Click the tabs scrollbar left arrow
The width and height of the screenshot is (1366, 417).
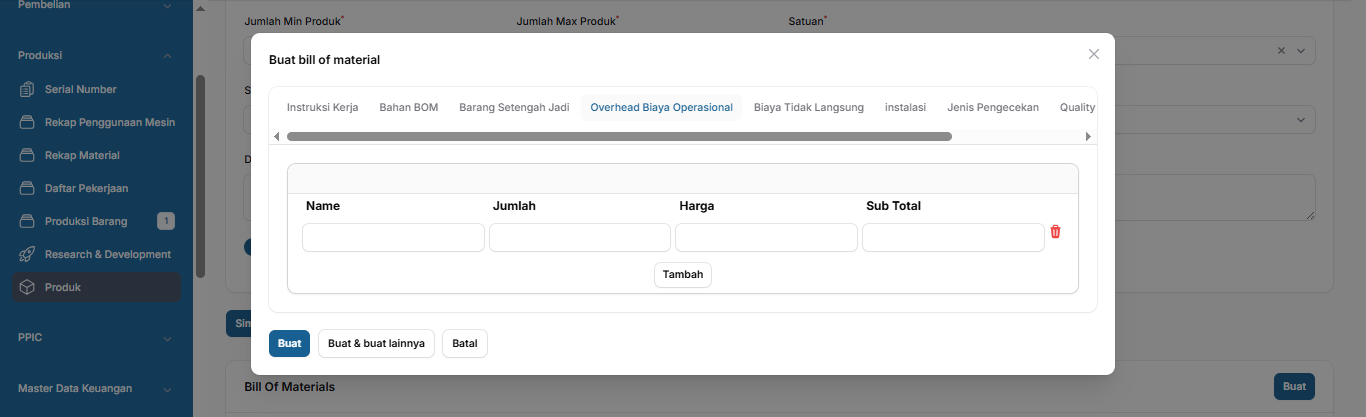tap(277, 136)
